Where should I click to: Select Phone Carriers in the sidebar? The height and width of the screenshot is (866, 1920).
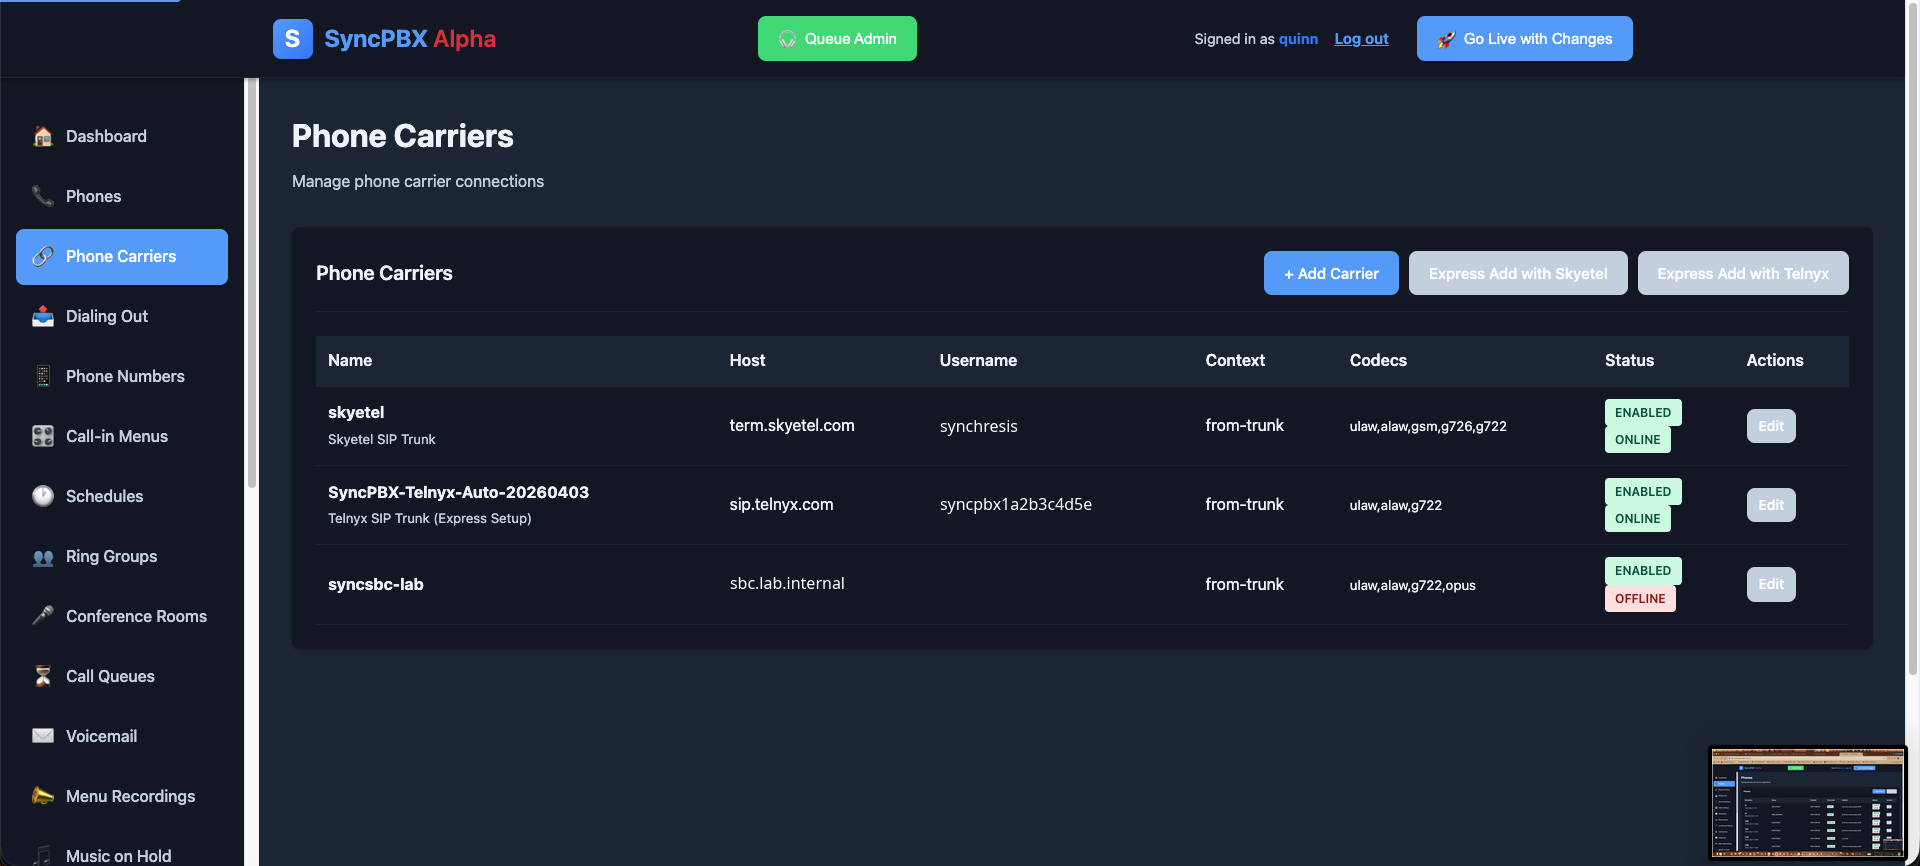(x=122, y=256)
